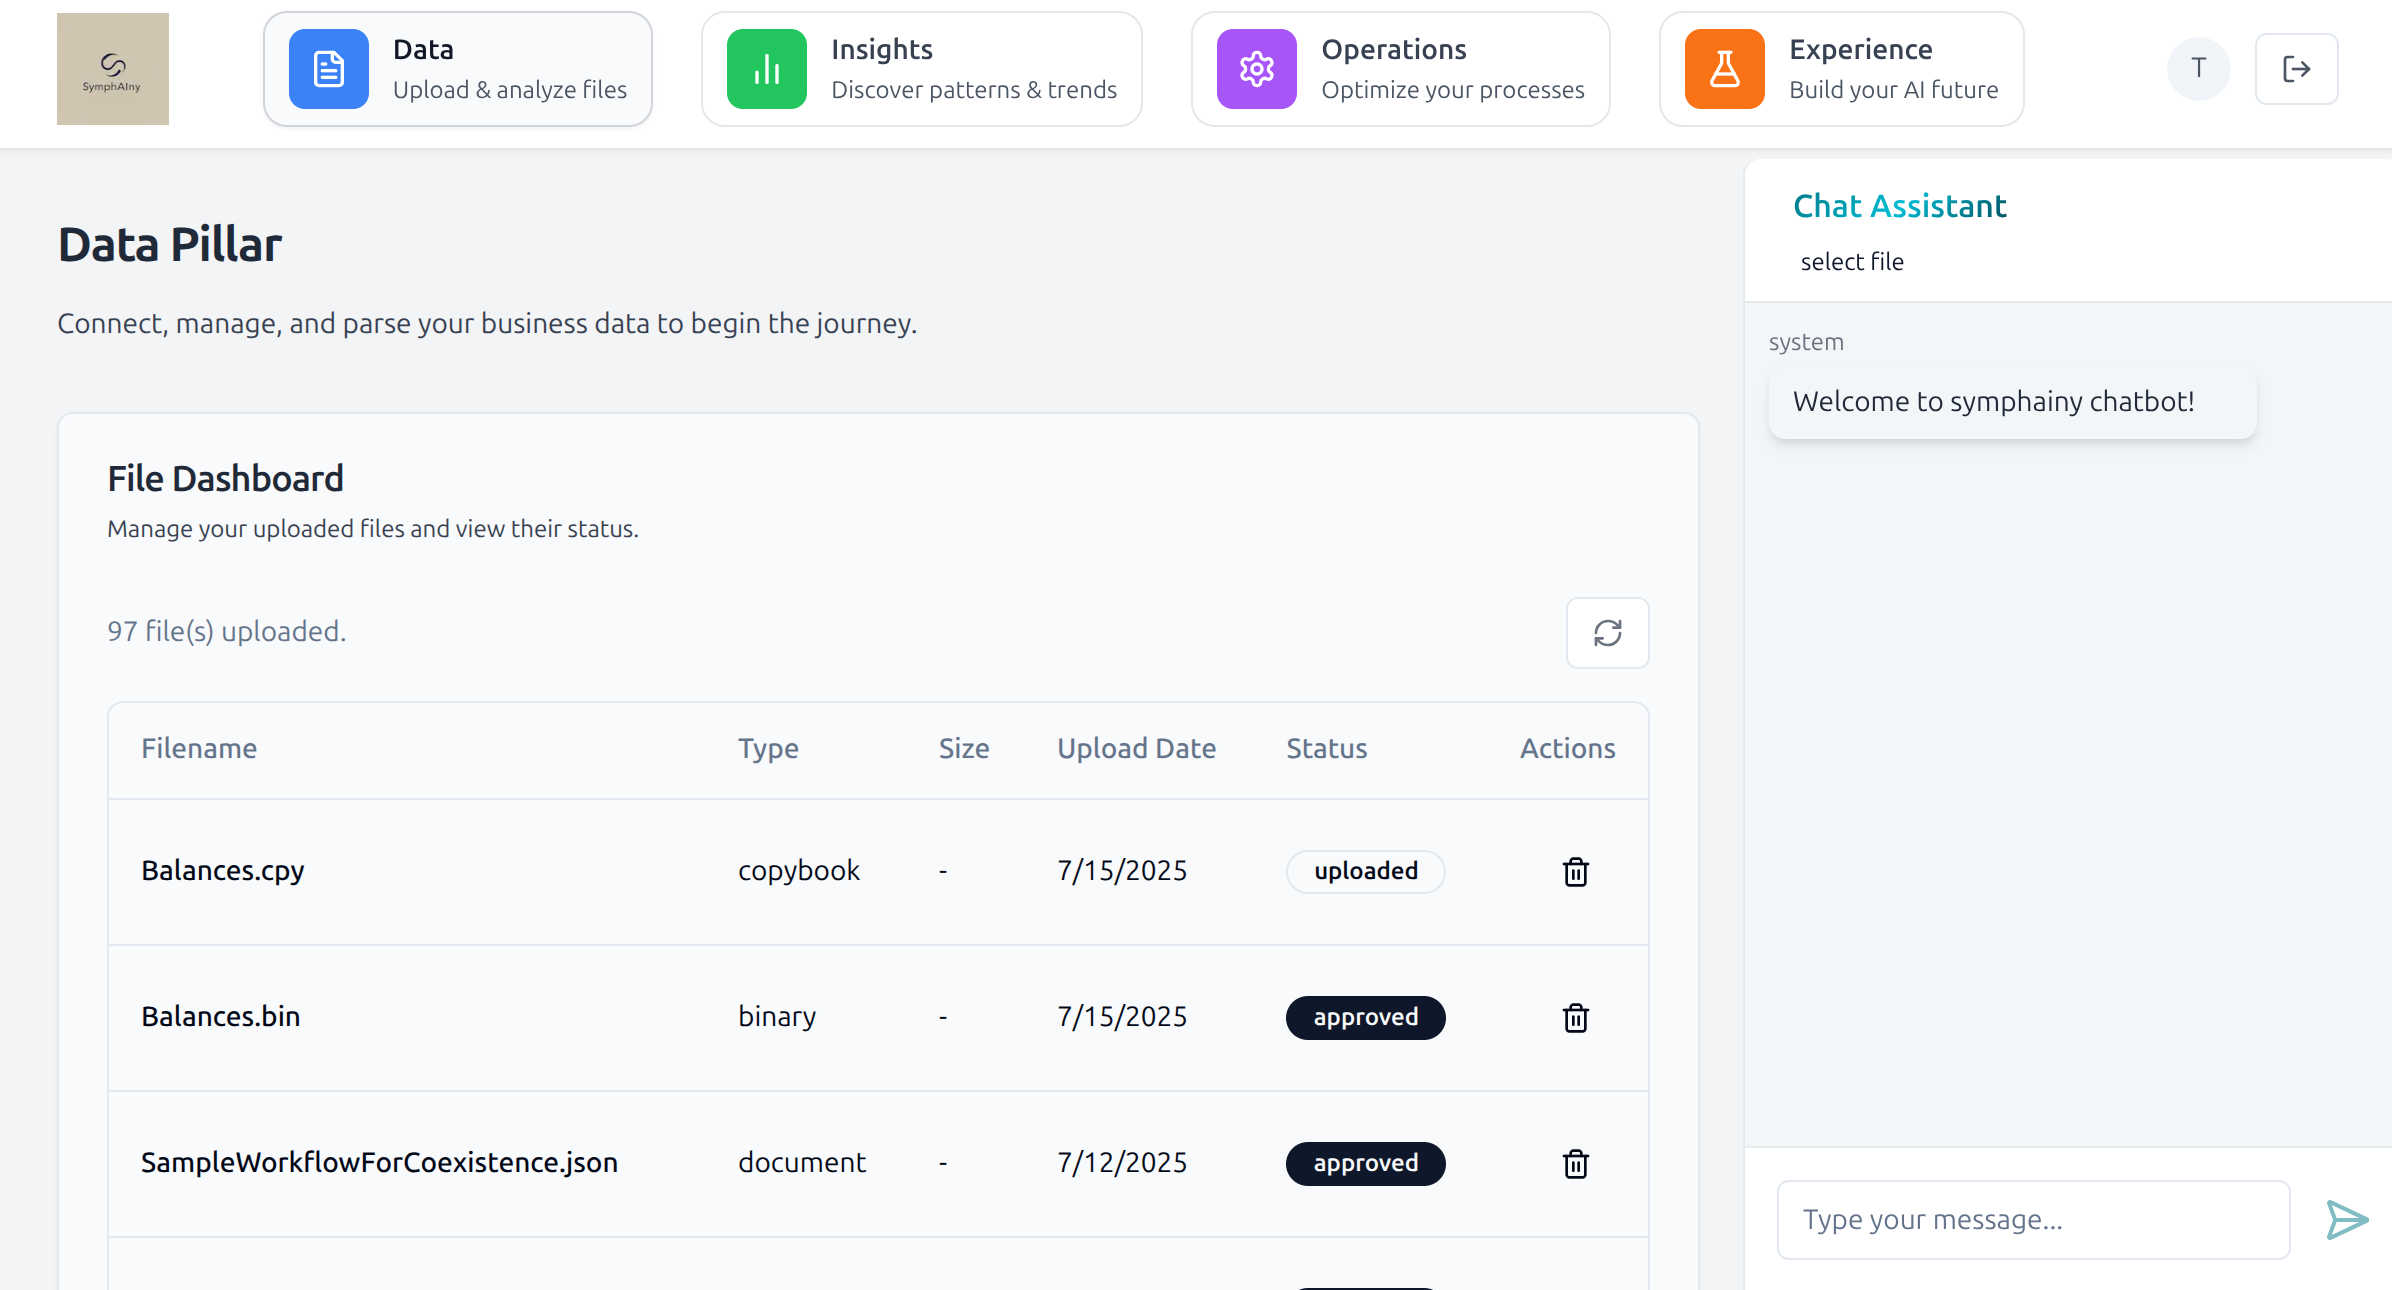
Task: Delete SampleWorkflowForCoexistence.json file
Action: [x=1575, y=1164]
